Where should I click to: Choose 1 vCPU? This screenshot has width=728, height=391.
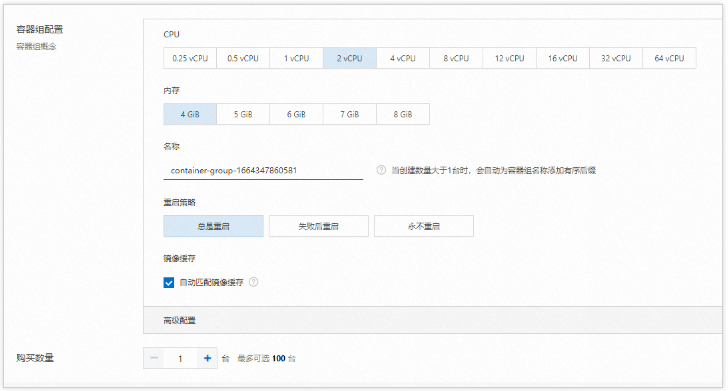coord(296,59)
